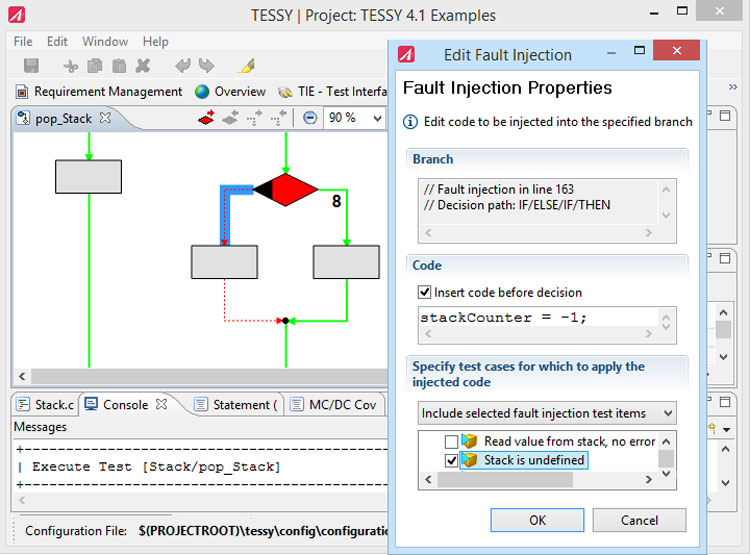Click the Redo arrow icon
Screen dimensions: 750x555
[x=207, y=66]
